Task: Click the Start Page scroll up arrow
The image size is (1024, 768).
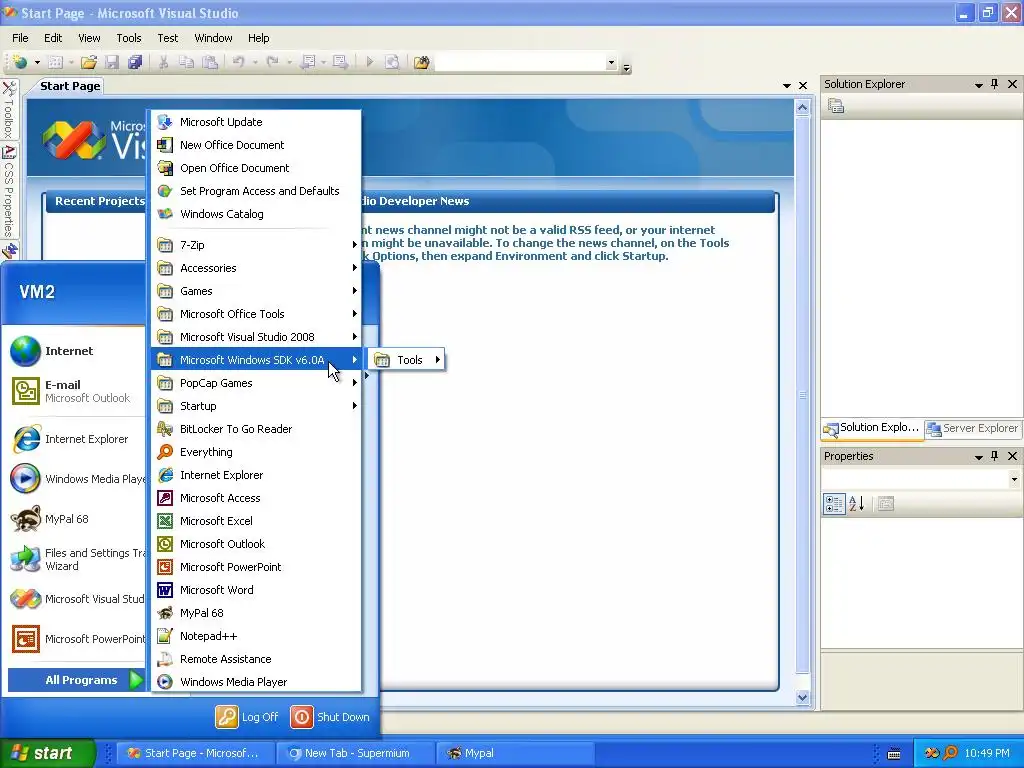Action: pos(803,107)
